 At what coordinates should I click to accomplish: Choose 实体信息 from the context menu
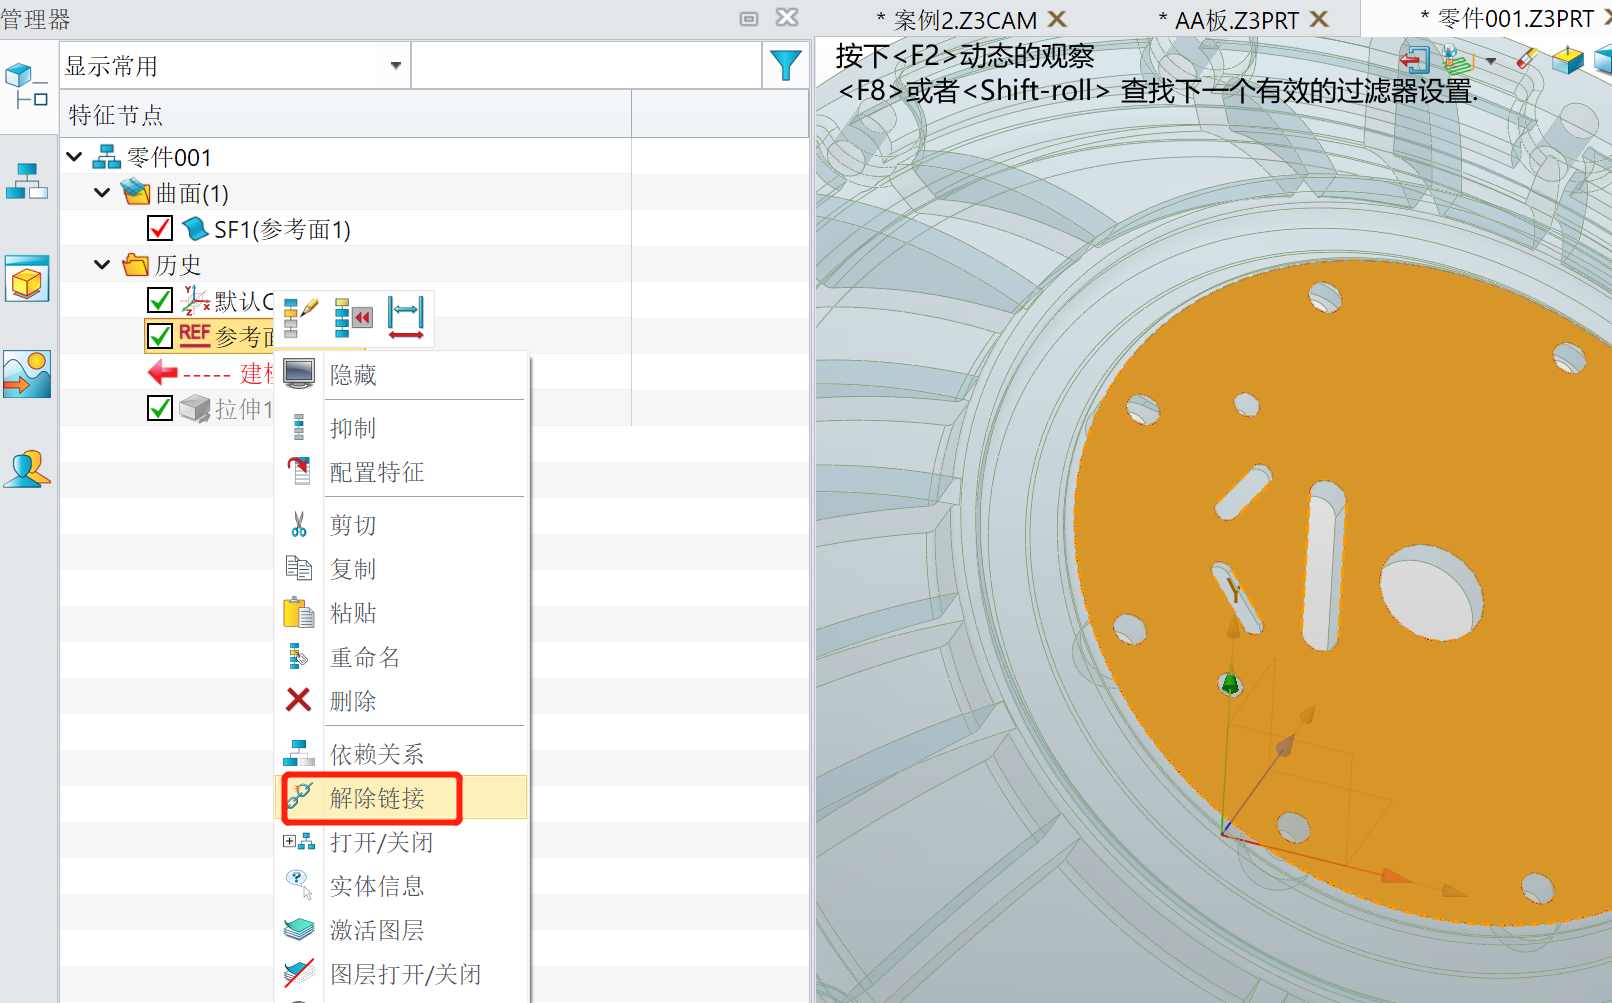[x=401, y=886]
